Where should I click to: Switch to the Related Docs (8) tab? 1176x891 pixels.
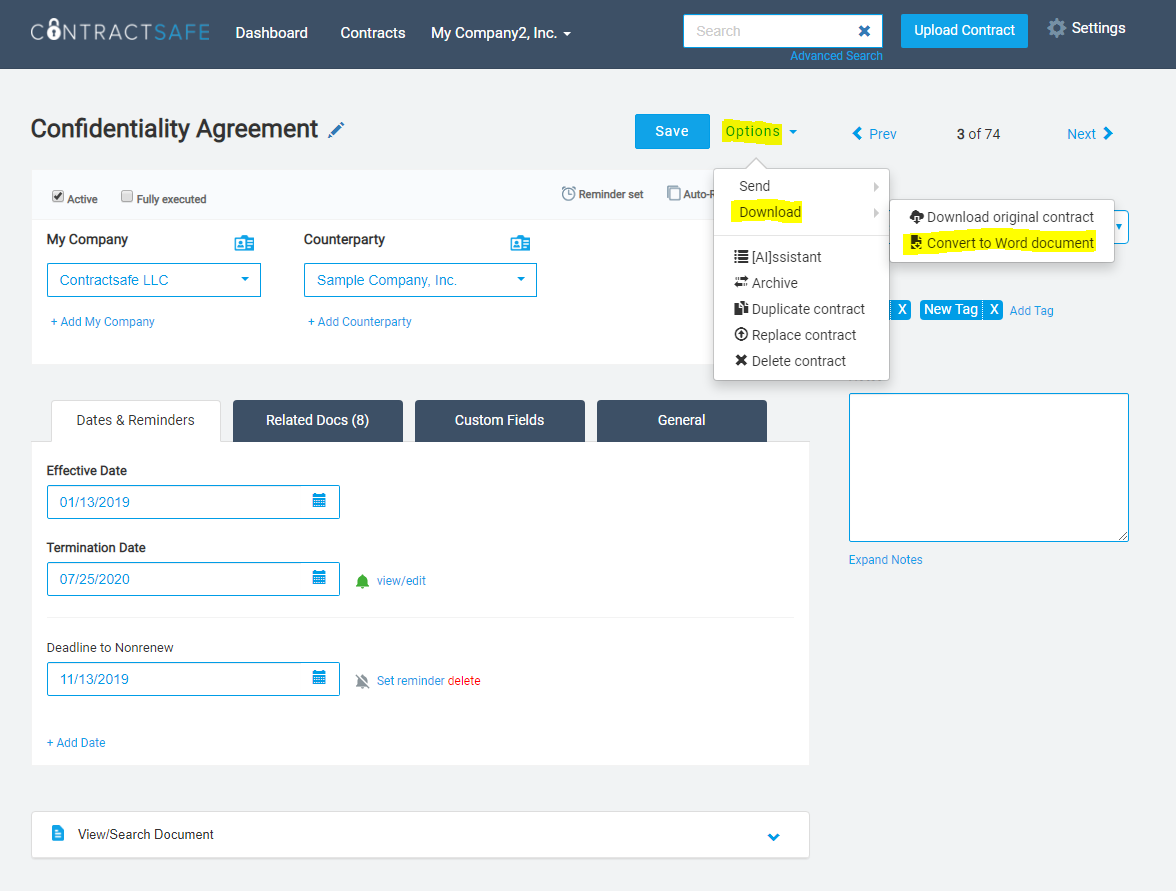click(317, 421)
